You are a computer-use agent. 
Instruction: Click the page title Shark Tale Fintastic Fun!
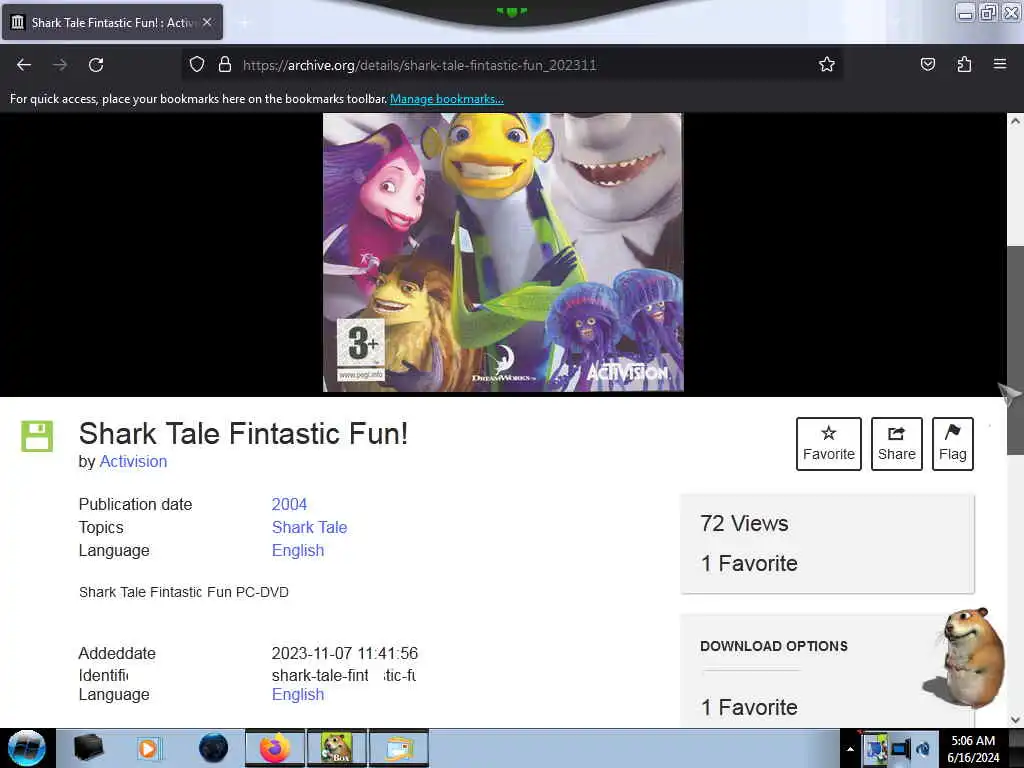(x=244, y=434)
